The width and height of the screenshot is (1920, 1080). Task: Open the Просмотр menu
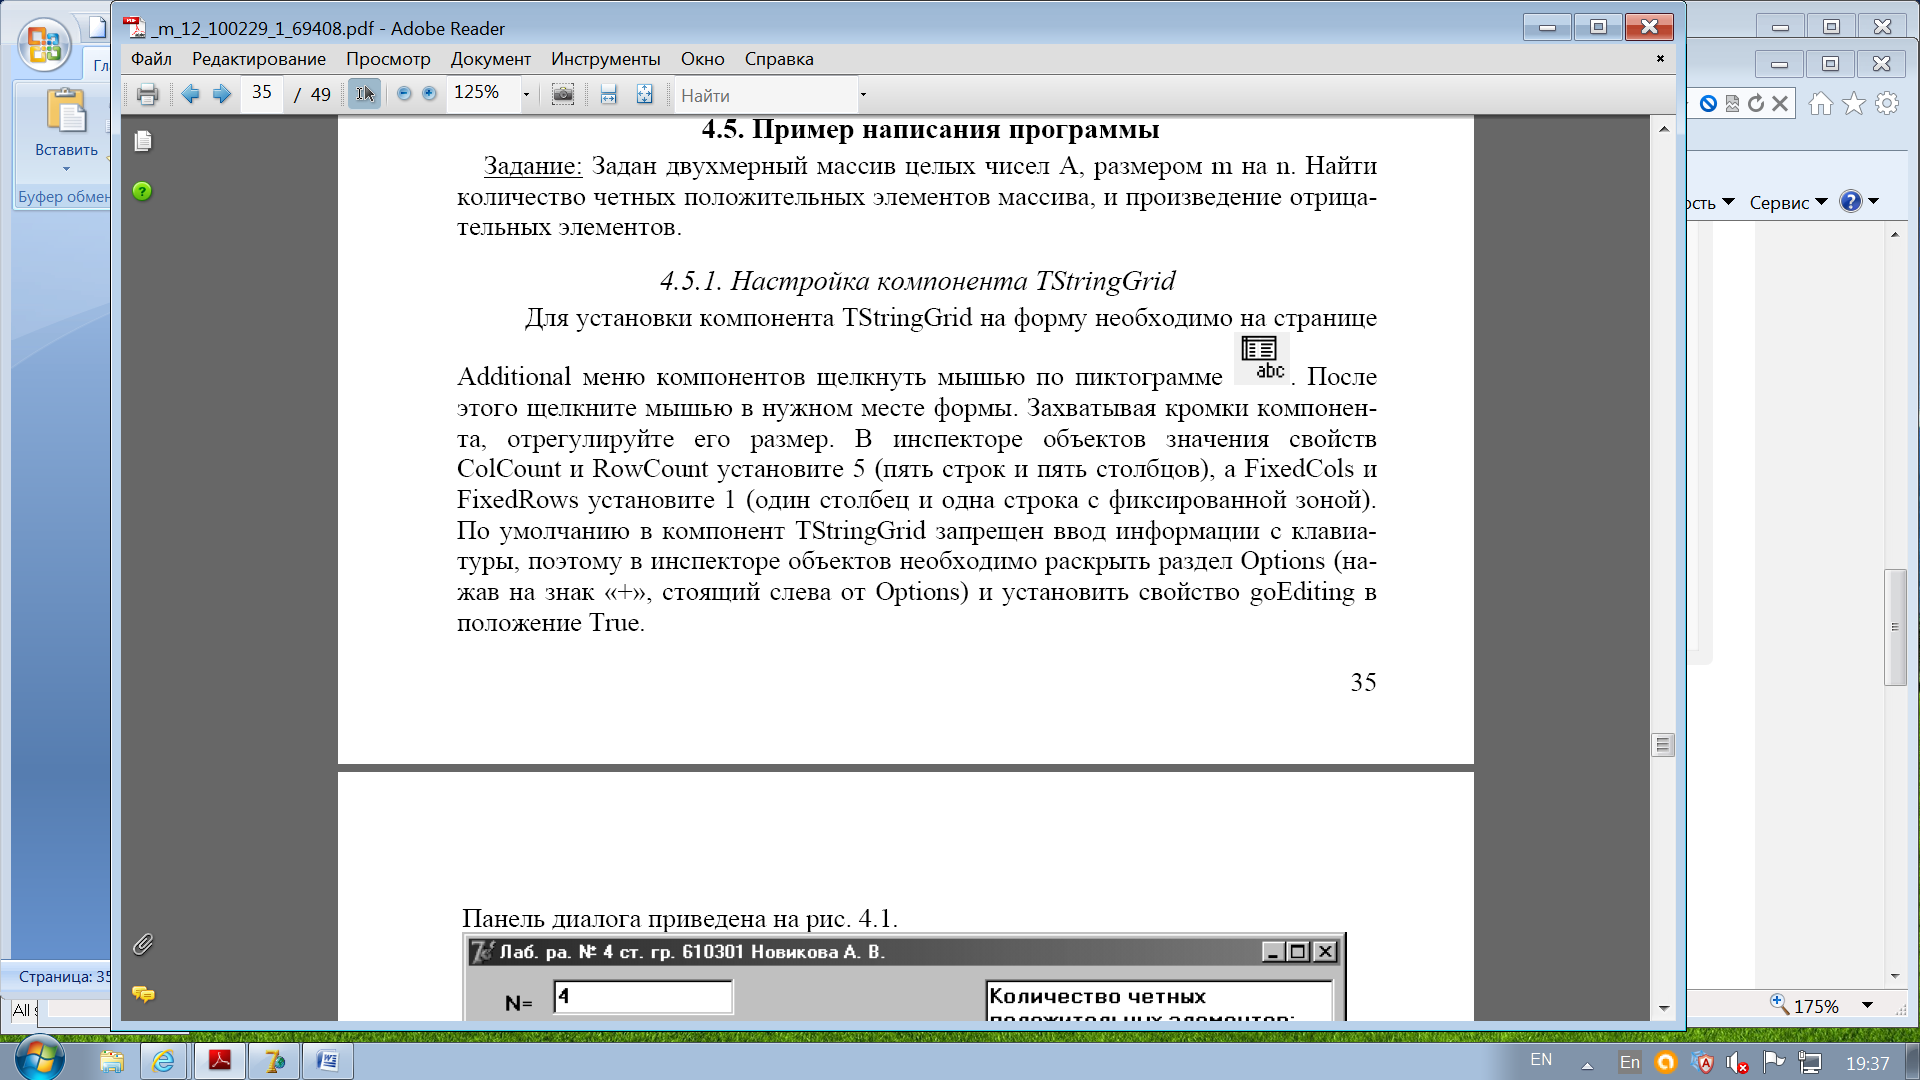[x=388, y=59]
